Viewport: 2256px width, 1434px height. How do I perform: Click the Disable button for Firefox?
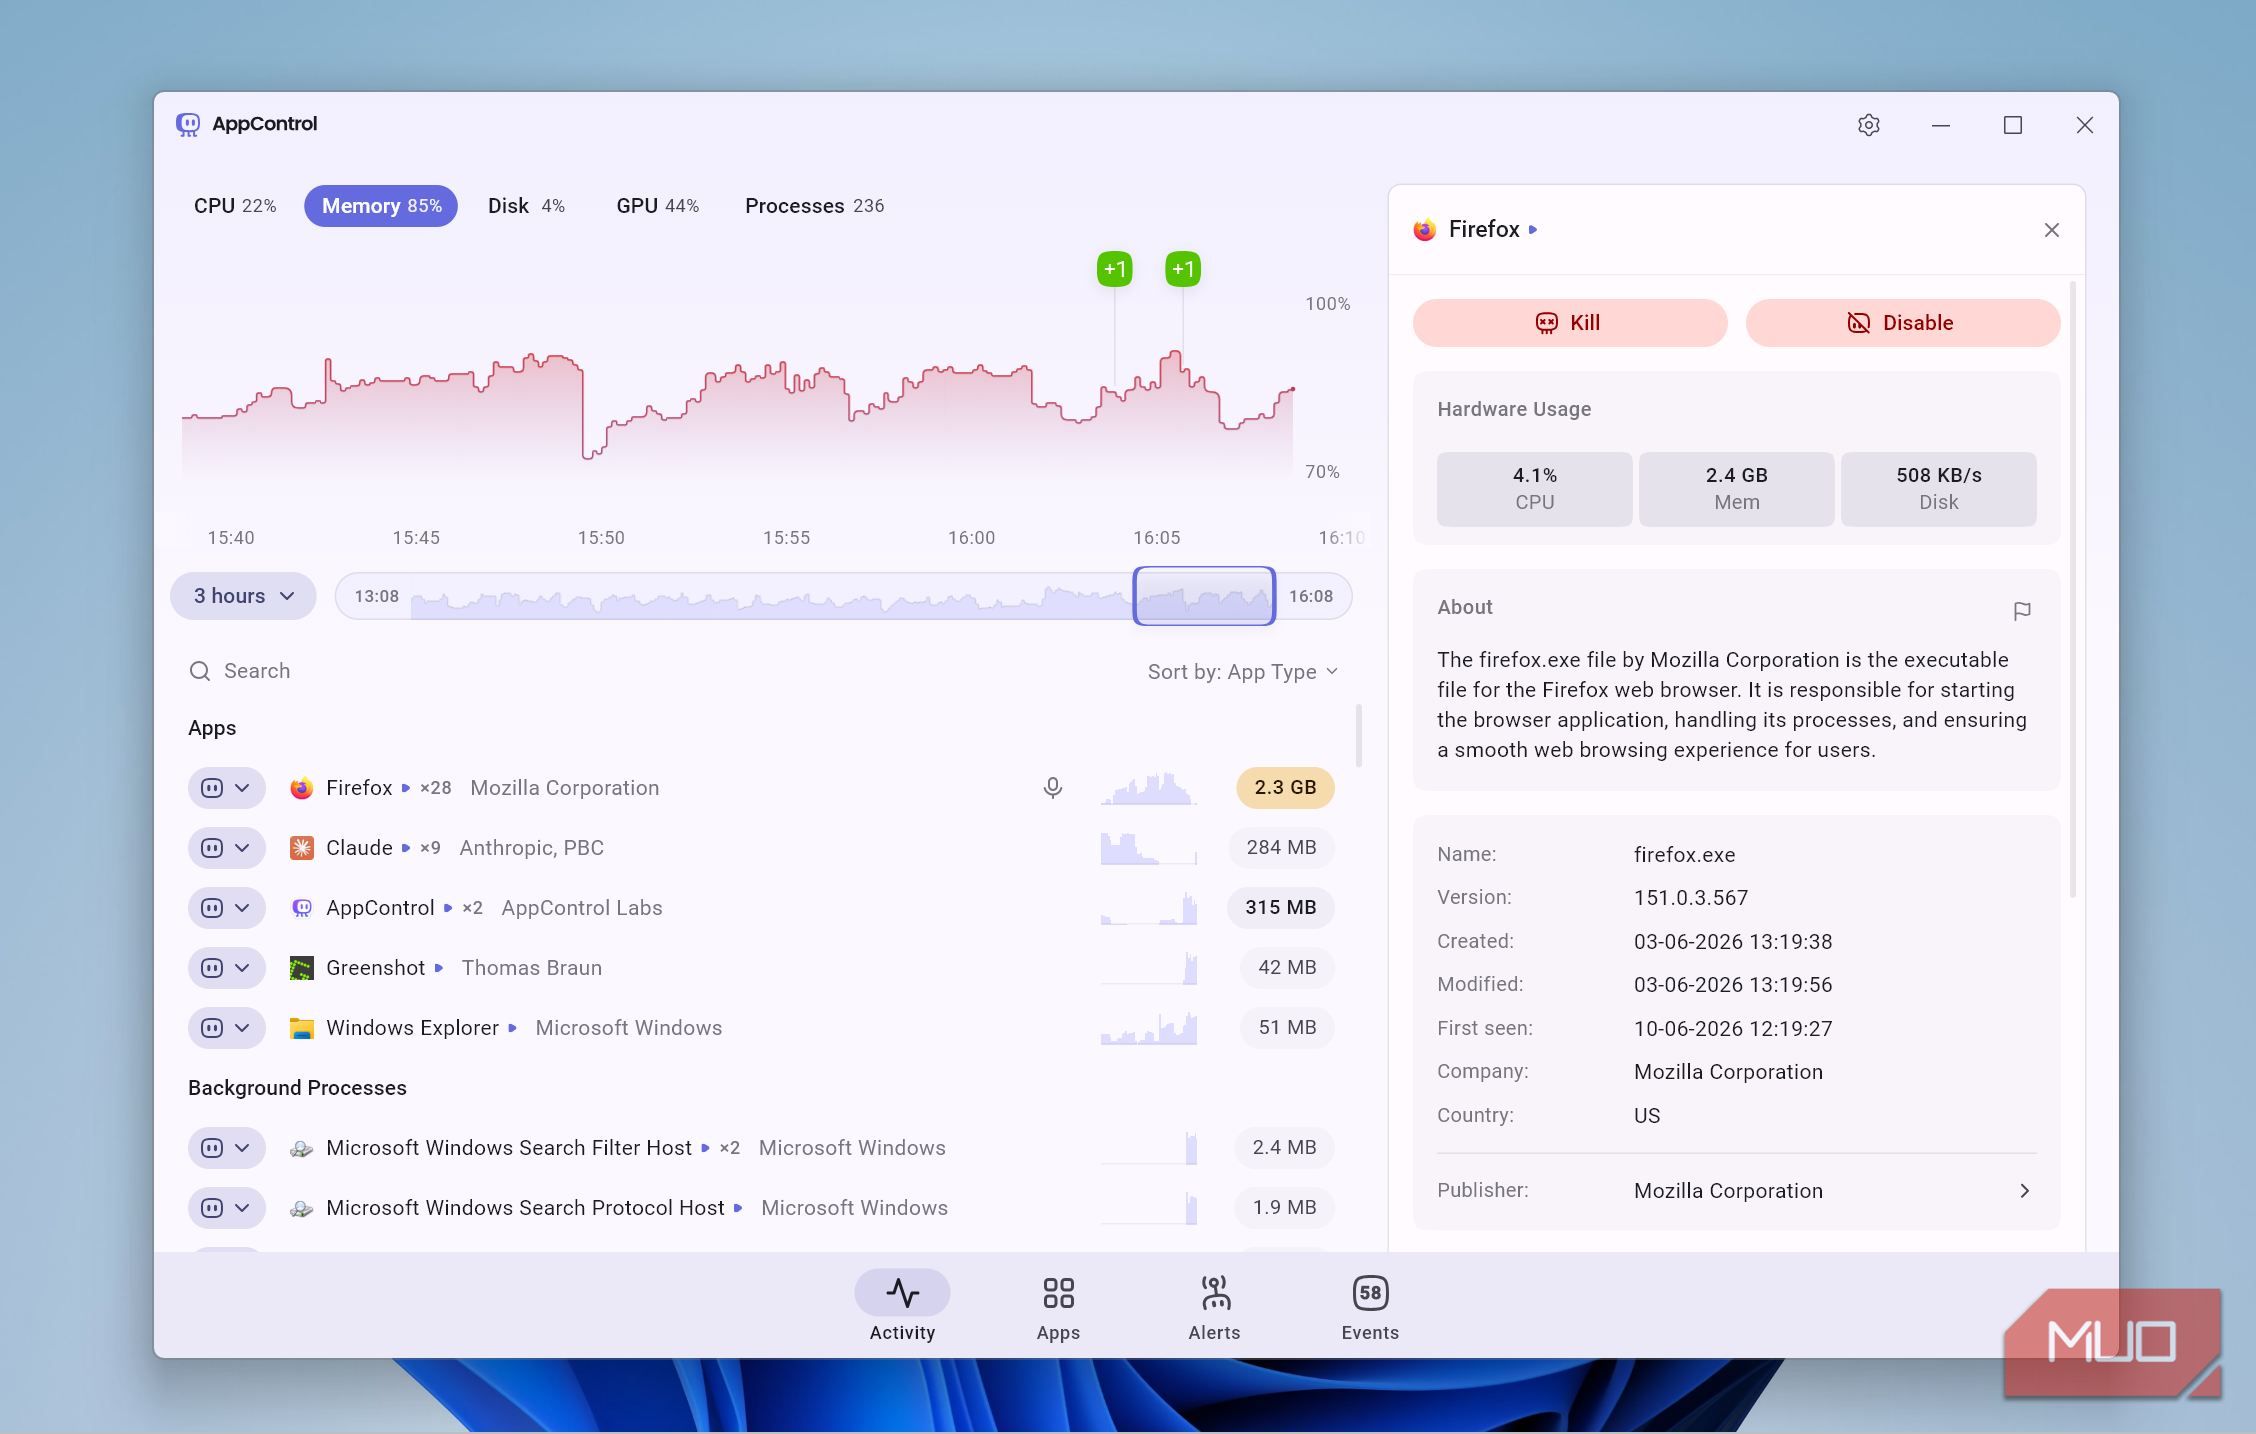(1903, 323)
